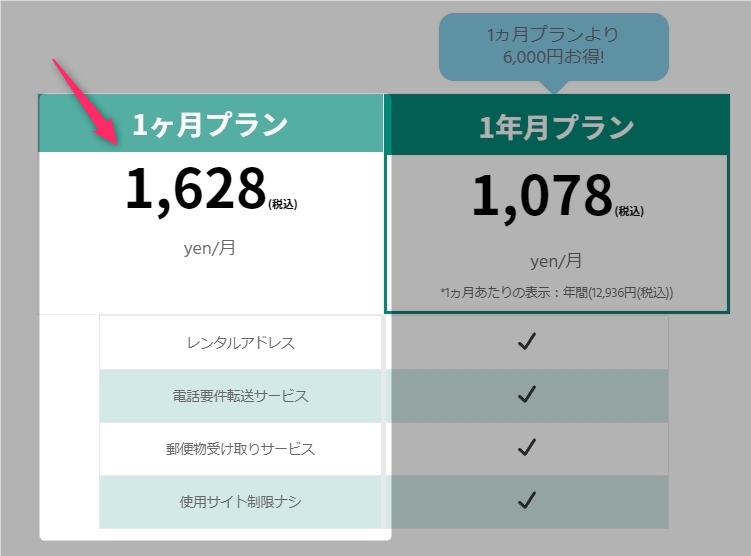This screenshot has height=556, width=751.
Task: Click the checkmark for 使用サイト制限ナシ
Action: tap(527, 500)
